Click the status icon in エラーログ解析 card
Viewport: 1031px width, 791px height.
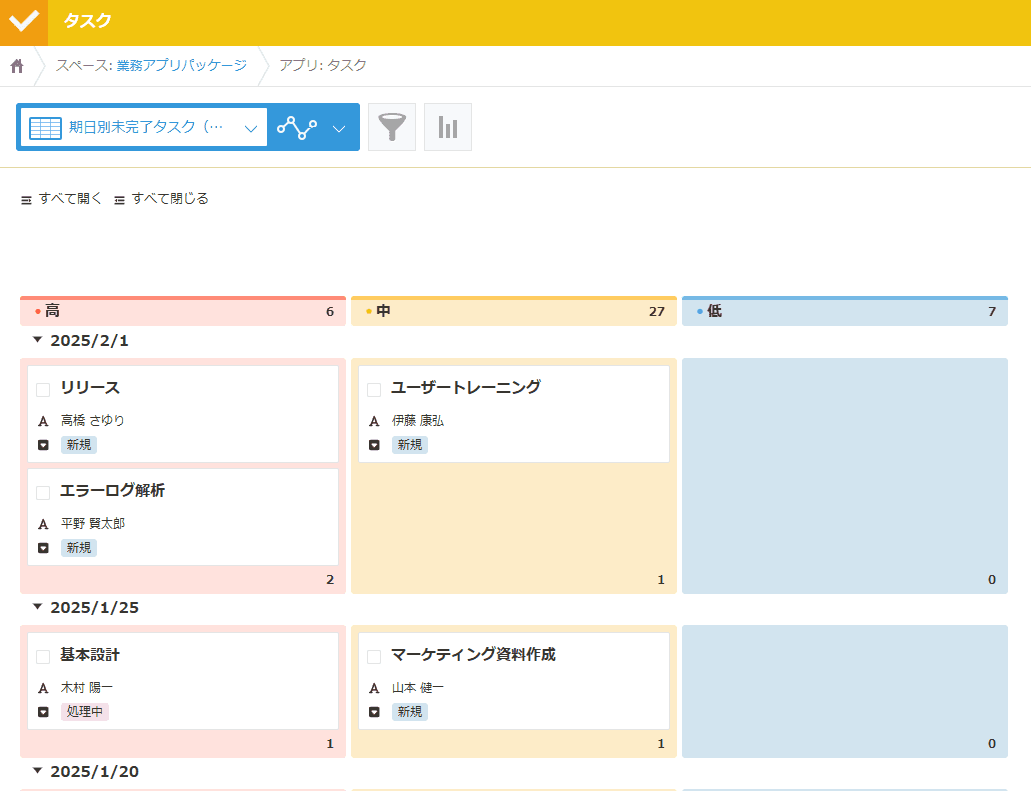(x=43, y=548)
